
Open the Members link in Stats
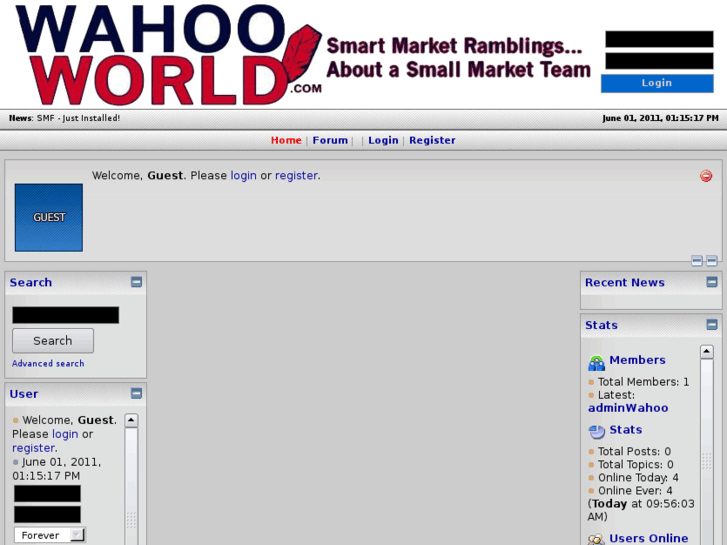pos(637,360)
